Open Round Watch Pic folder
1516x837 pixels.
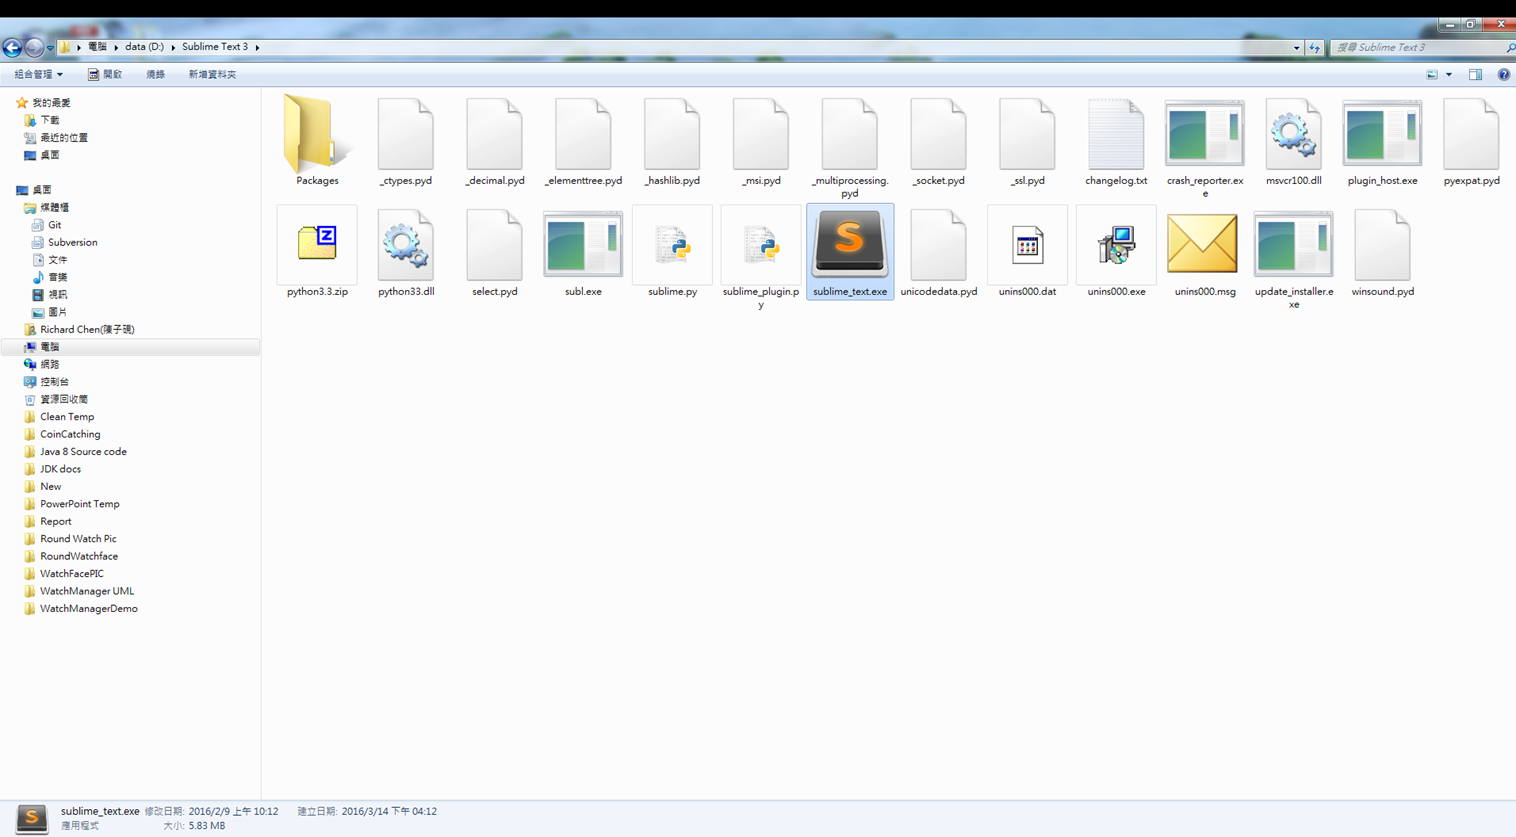(77, 539)
